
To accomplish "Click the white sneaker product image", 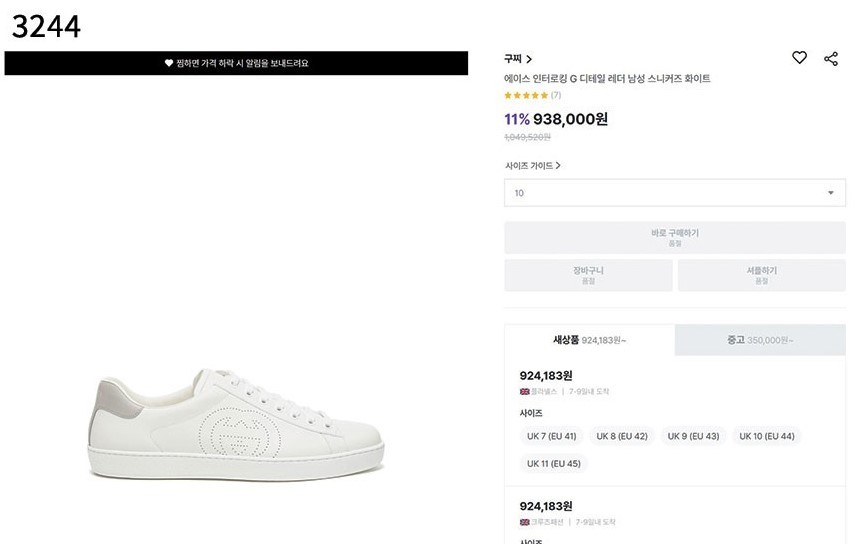I will pyautogui.click(x=236, y=427).
